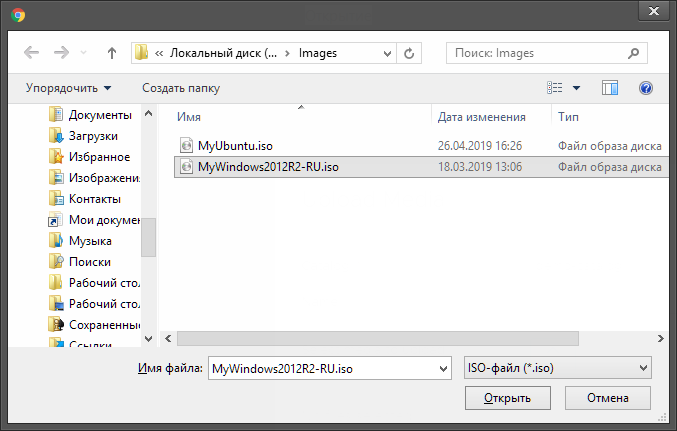The width and height of the screenshot is (677, 431).
Task: Expand address bar history dropdown
Action: click(387, 54)
